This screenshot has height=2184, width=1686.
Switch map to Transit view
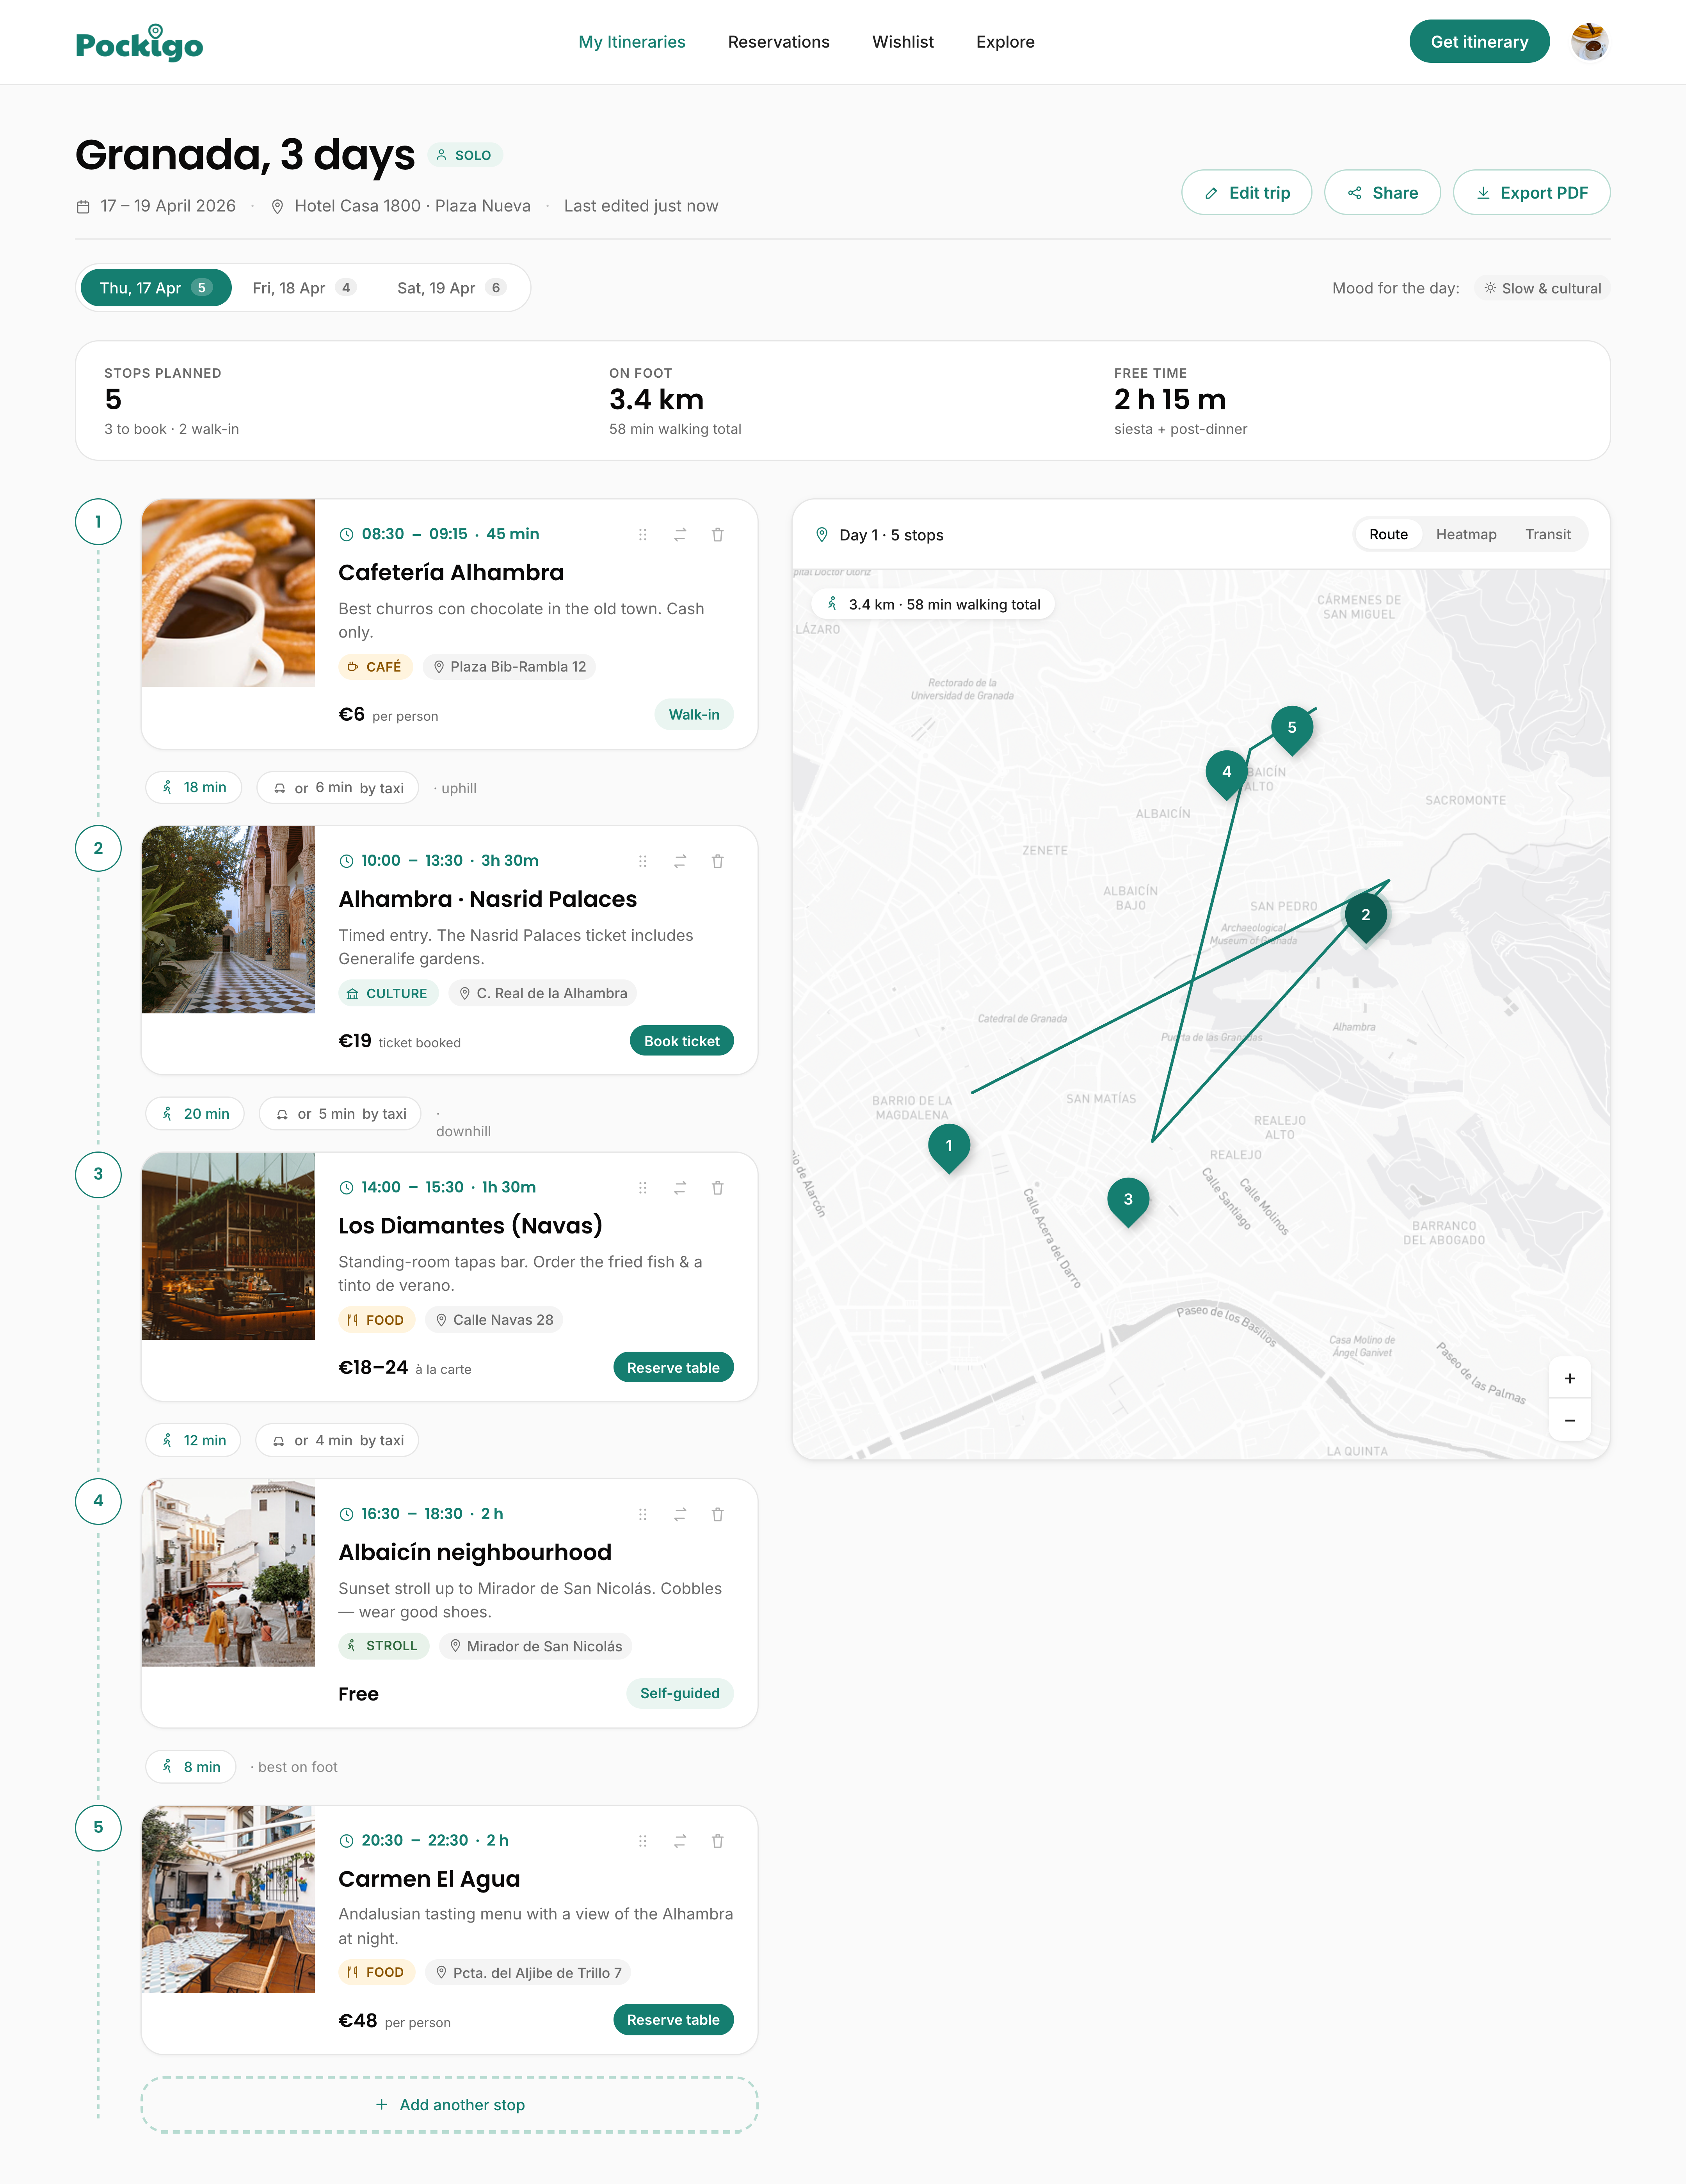point(1547,534)
